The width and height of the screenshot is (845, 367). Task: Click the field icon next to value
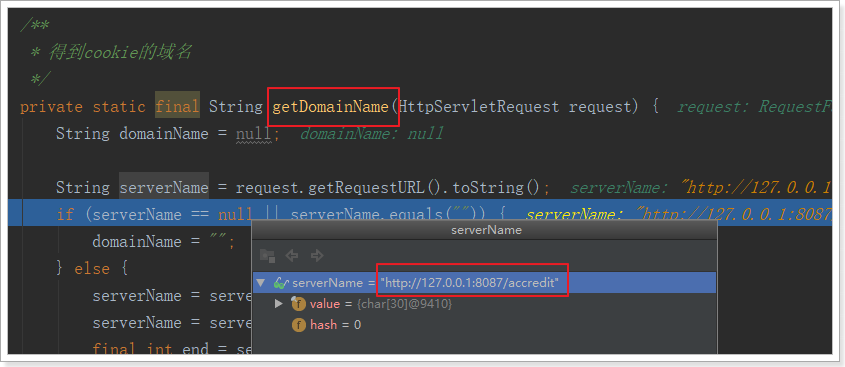(298, 304)
